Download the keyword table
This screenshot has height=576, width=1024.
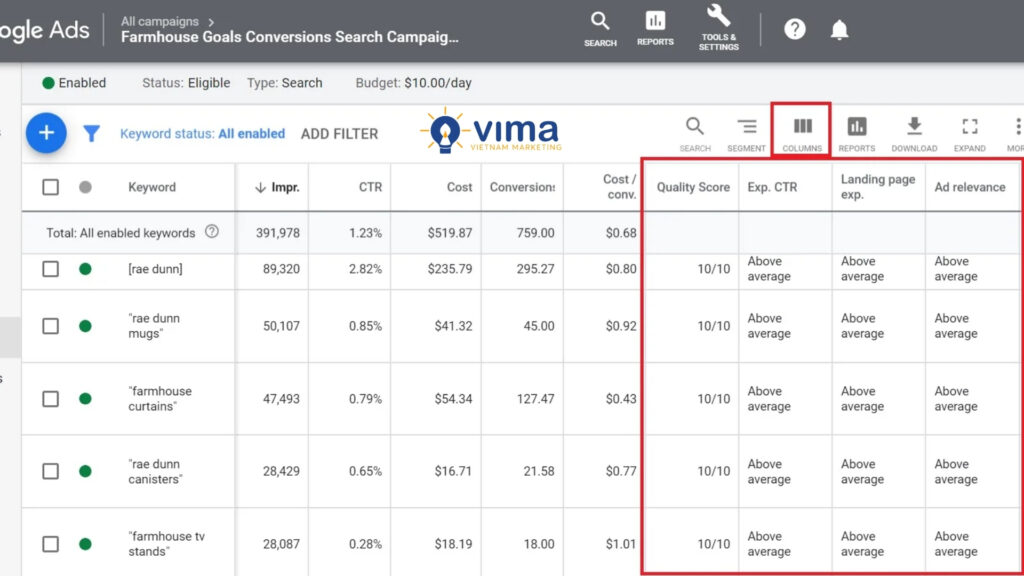click(x=914, y=134)
